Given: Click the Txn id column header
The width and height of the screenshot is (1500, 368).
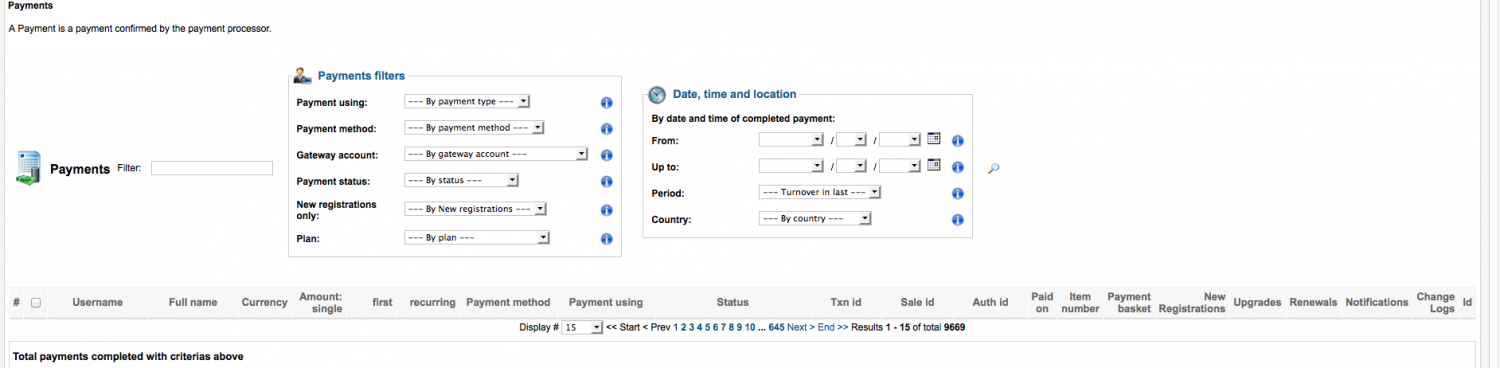Looking at the screenshot, I should [x=846, y=302].
